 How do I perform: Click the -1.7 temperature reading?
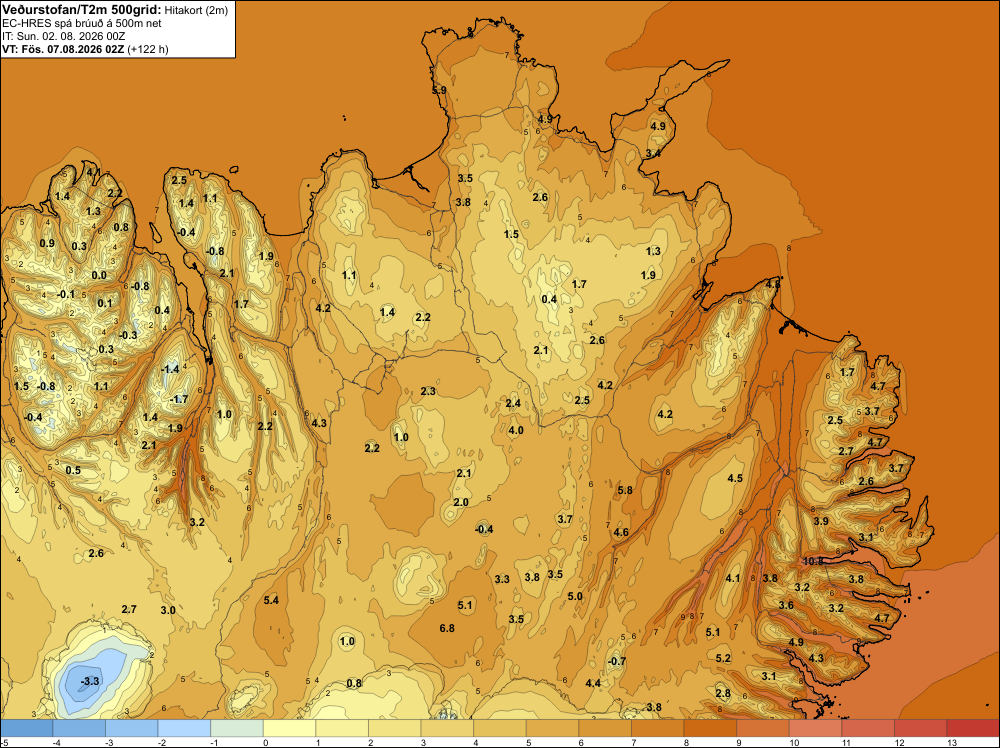(x=179, y=399)
